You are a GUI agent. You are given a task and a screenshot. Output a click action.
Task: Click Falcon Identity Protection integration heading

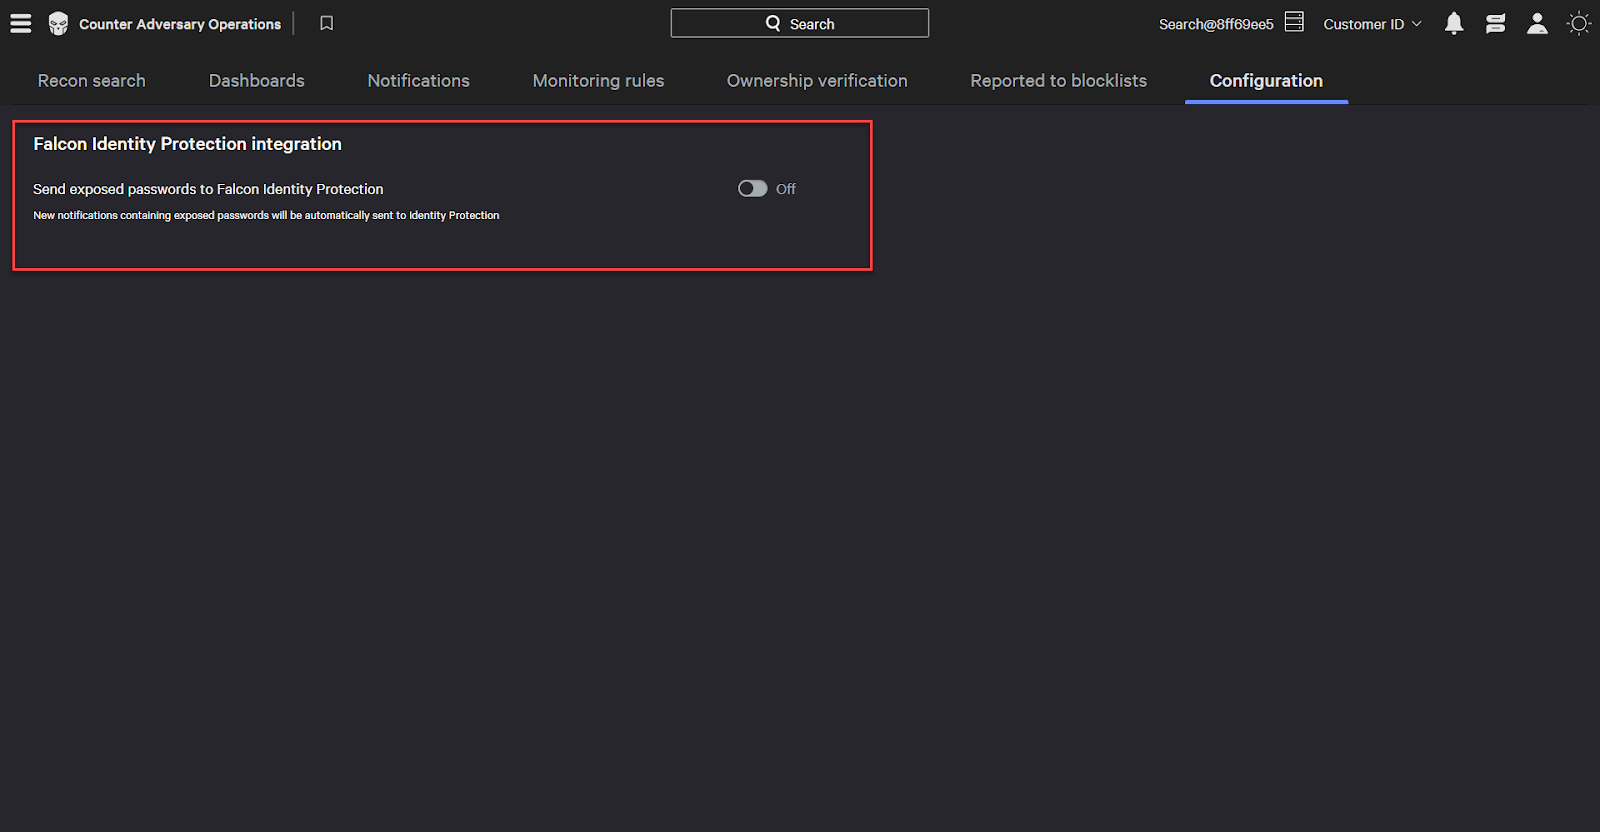[x=188, y=144]
